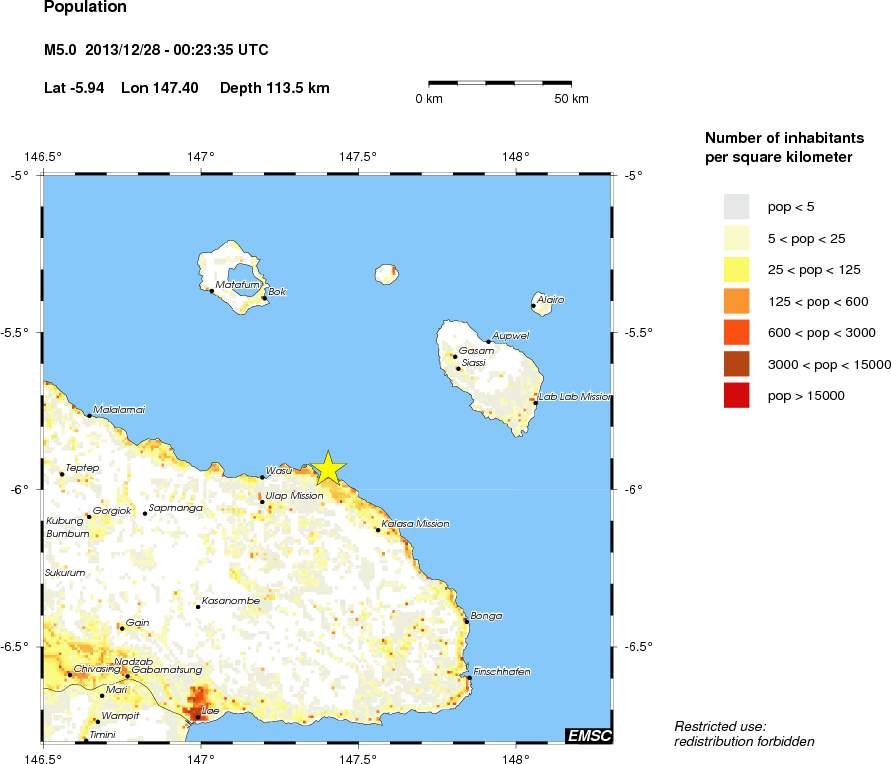Click the kilometer scale bar
The height and width of the screenshot is (764, 891).
(499, 82)
